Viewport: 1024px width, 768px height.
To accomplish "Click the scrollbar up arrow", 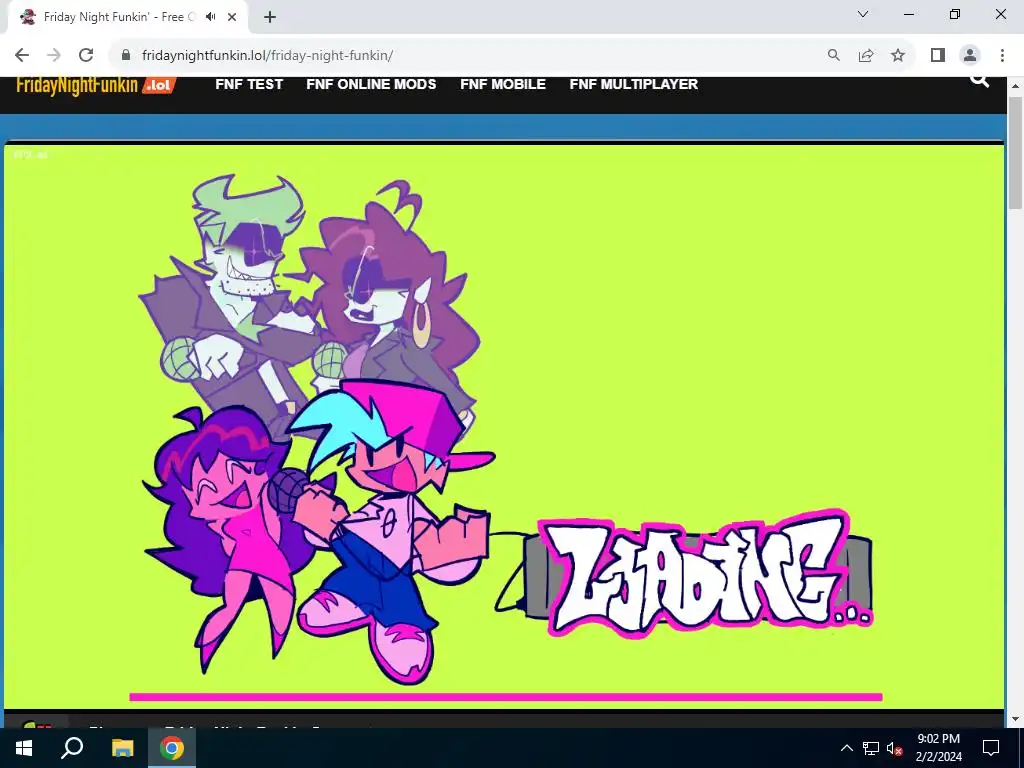I will (x=1015, y=86).
